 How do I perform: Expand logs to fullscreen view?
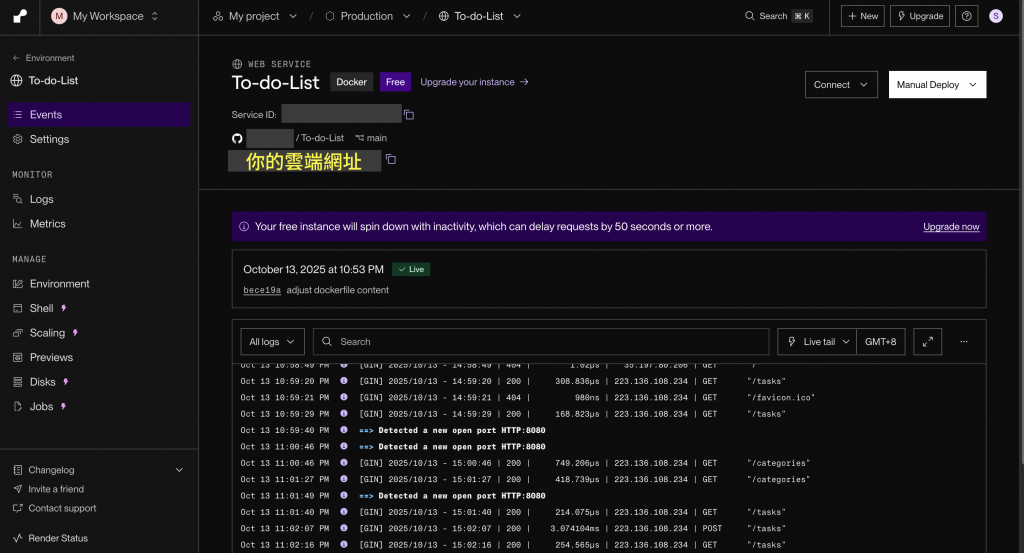927,341
